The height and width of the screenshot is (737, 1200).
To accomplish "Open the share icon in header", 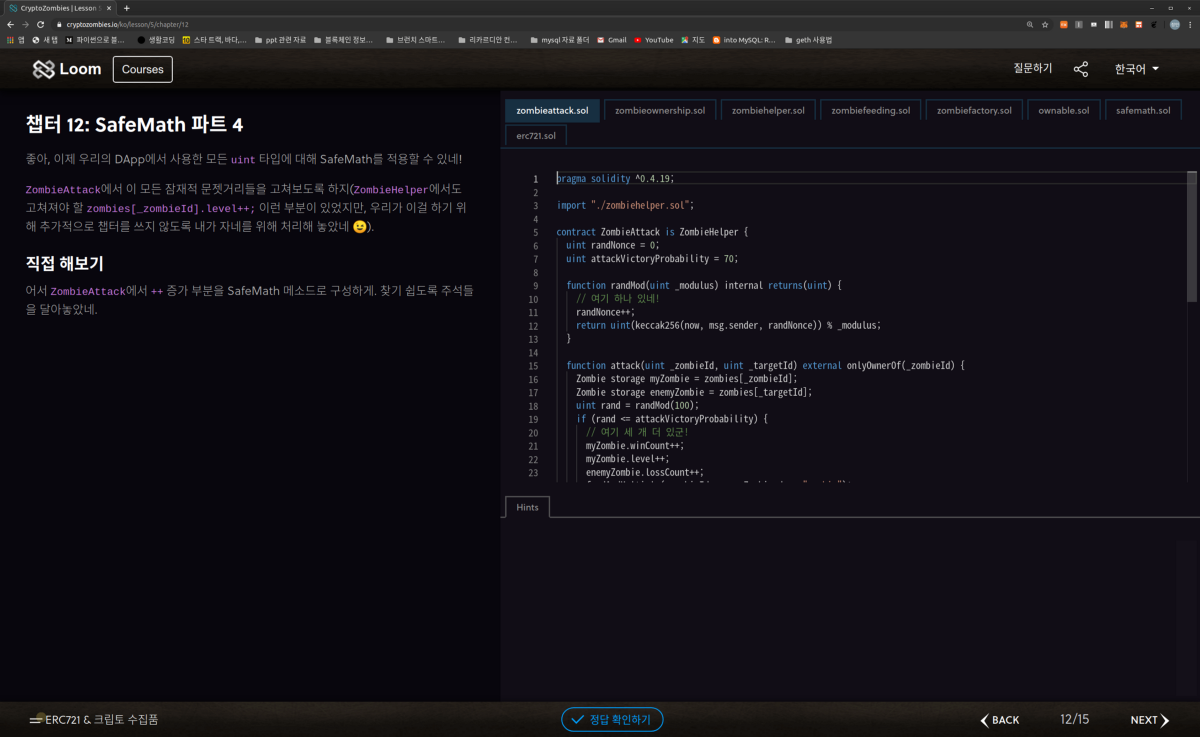I will (x=1081, y=69).
